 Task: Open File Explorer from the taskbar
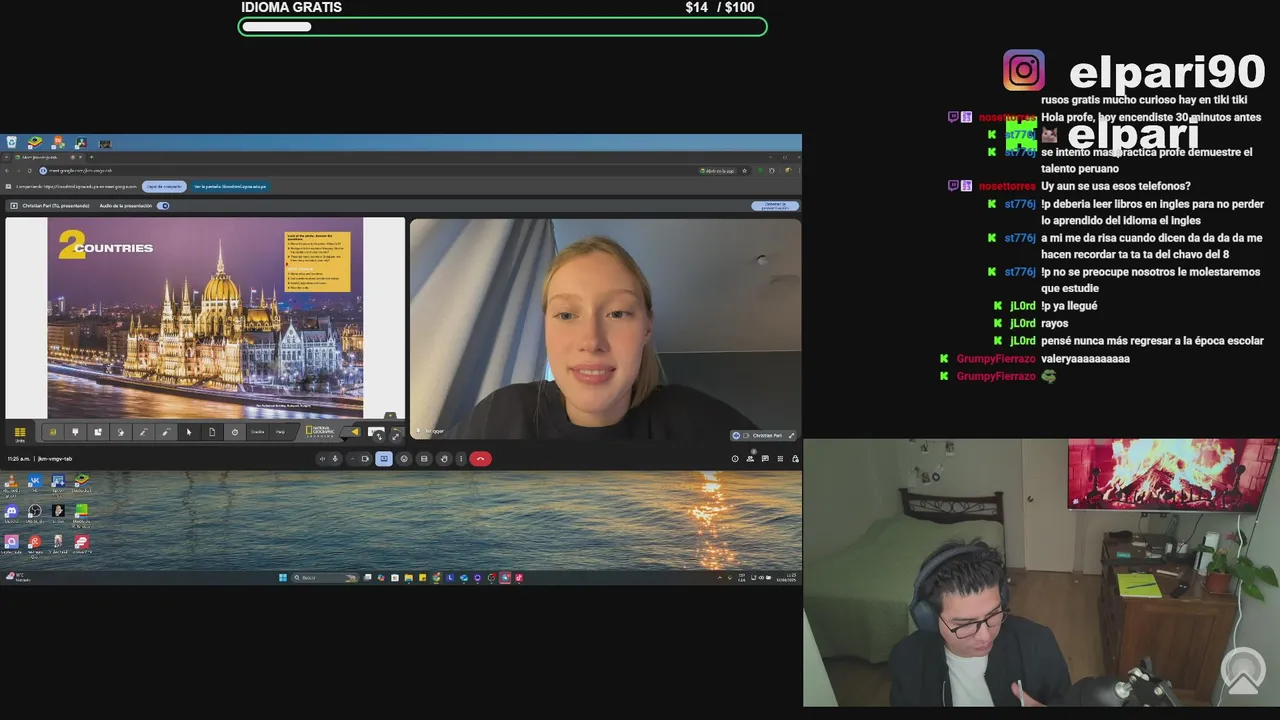[x=409, y=578]
